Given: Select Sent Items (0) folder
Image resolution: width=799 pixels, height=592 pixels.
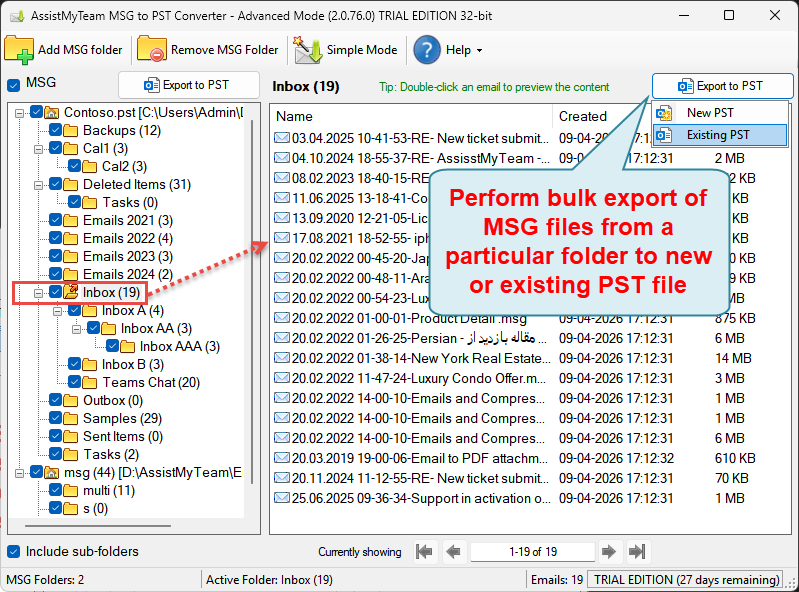Looking at the screenshot, I should [x=123, y=437].
